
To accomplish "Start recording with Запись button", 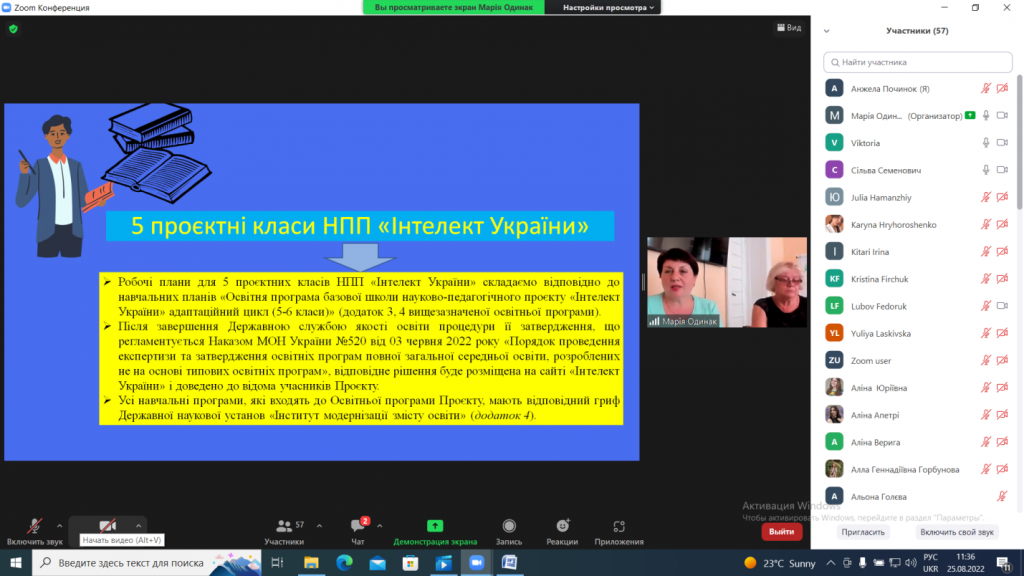I will [x=509, y=532].
